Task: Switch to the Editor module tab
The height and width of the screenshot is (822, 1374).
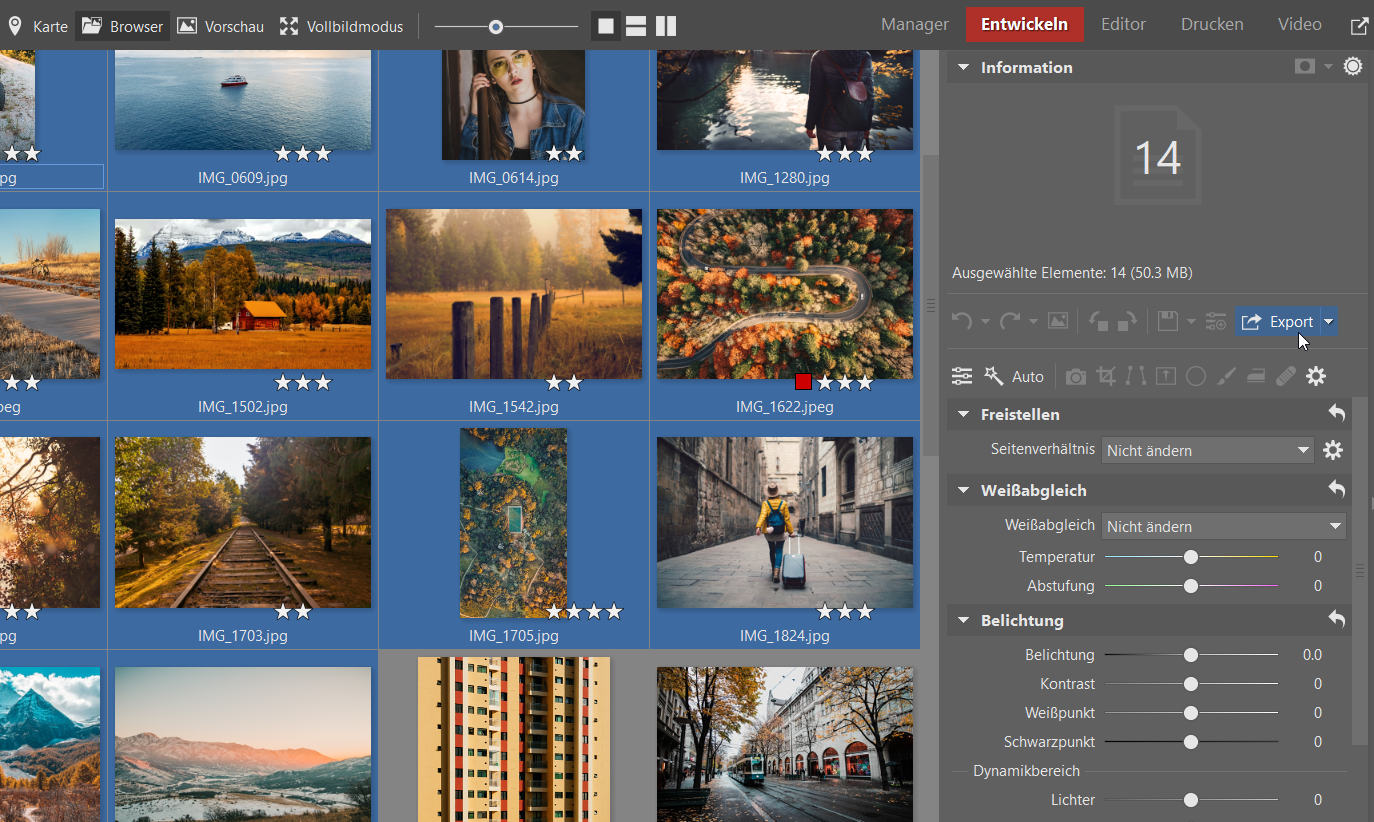Action: [1123, 25]
